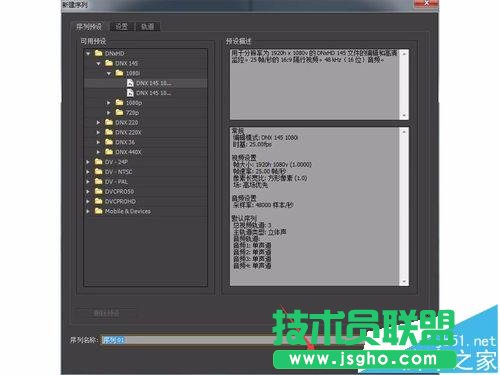Click up arrow of preset description scrollbar
Screen dimensions: 500x375
(404, 53)
